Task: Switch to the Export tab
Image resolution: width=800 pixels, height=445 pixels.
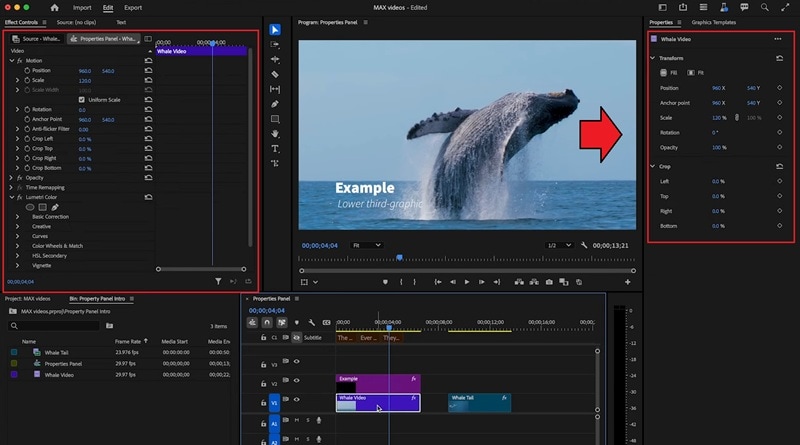Action: click(x=133, y=7)
